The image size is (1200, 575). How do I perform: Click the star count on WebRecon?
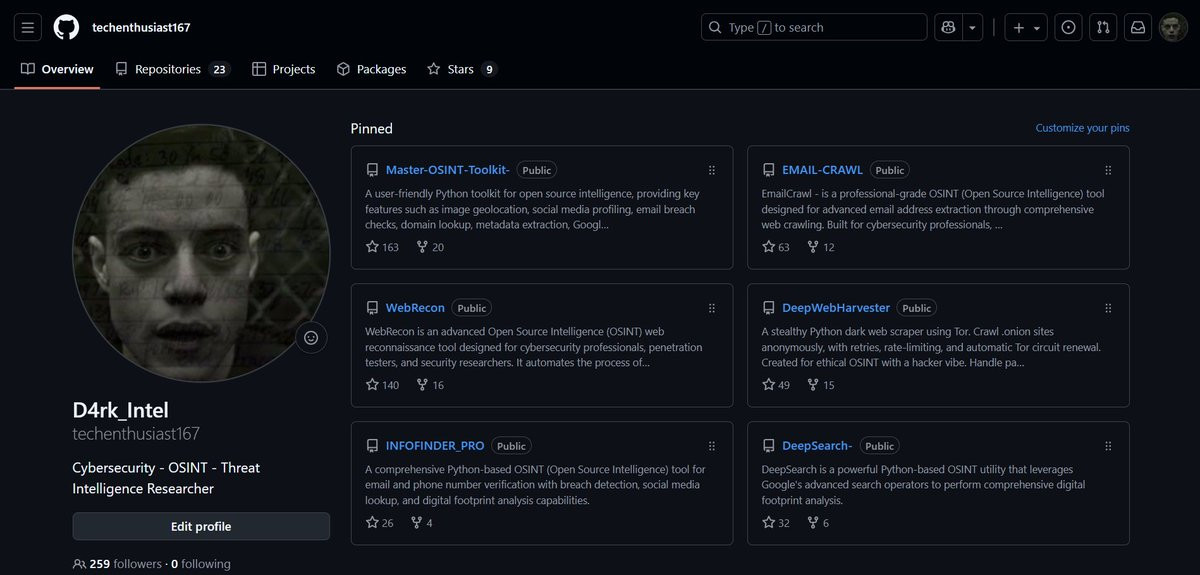click(x=383, y=385)
